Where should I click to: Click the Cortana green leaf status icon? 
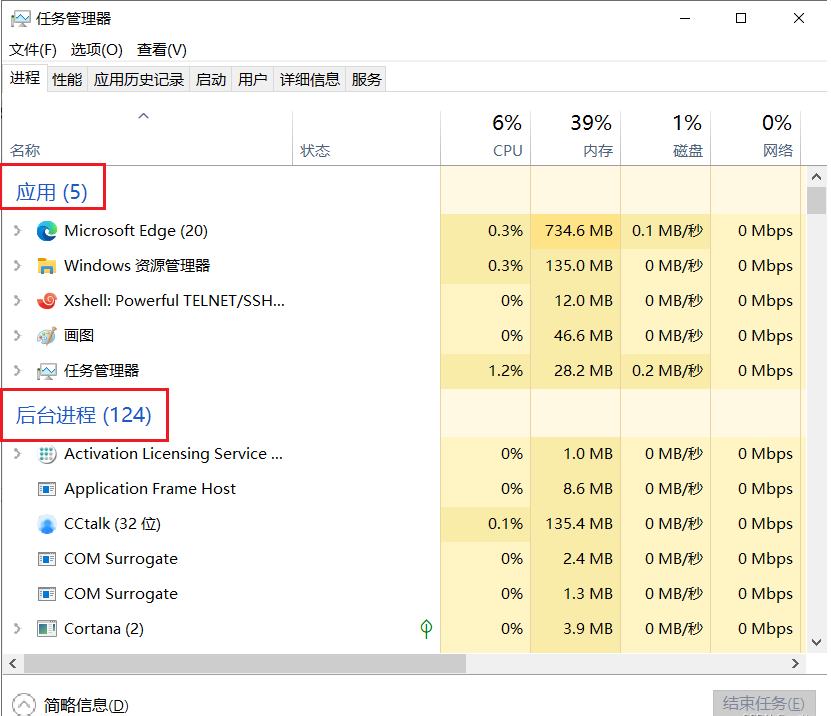point(426,629)
